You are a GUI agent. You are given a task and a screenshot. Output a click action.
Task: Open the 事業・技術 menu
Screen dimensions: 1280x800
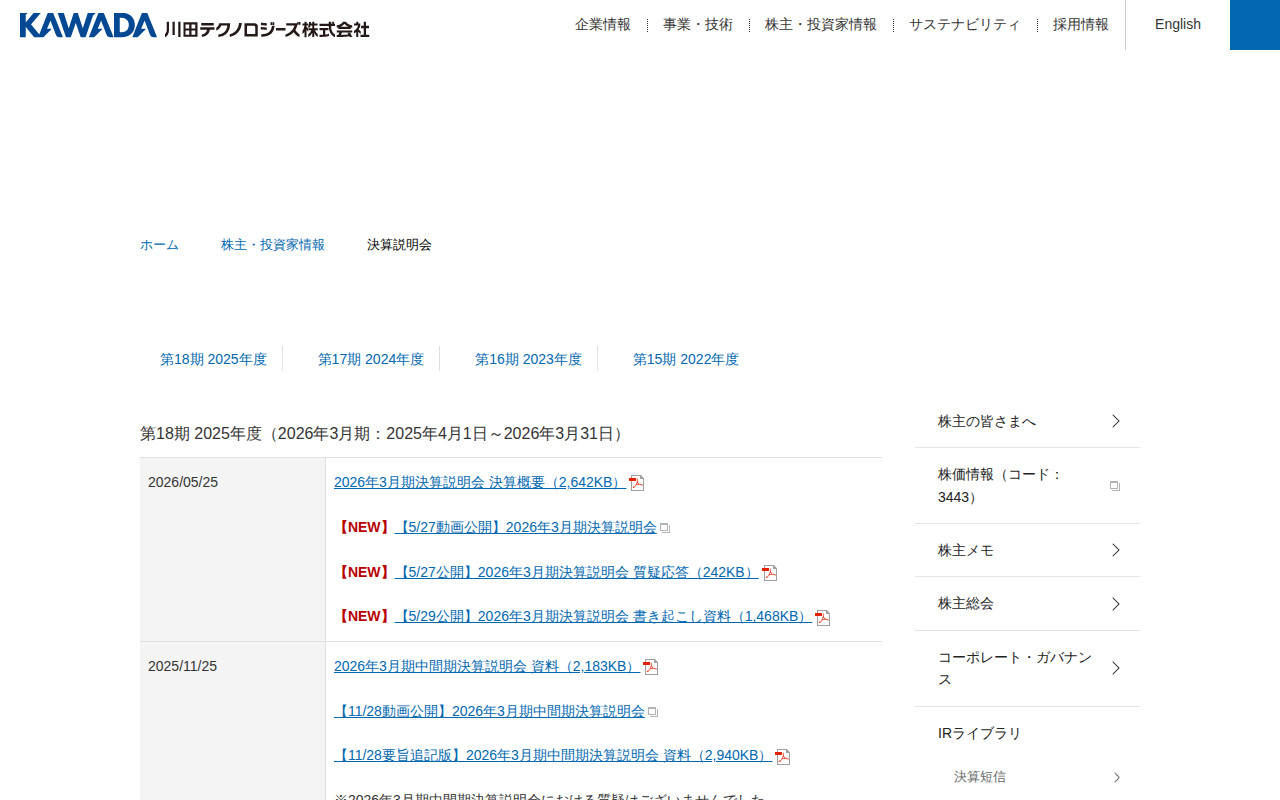(x=698, y=25)
